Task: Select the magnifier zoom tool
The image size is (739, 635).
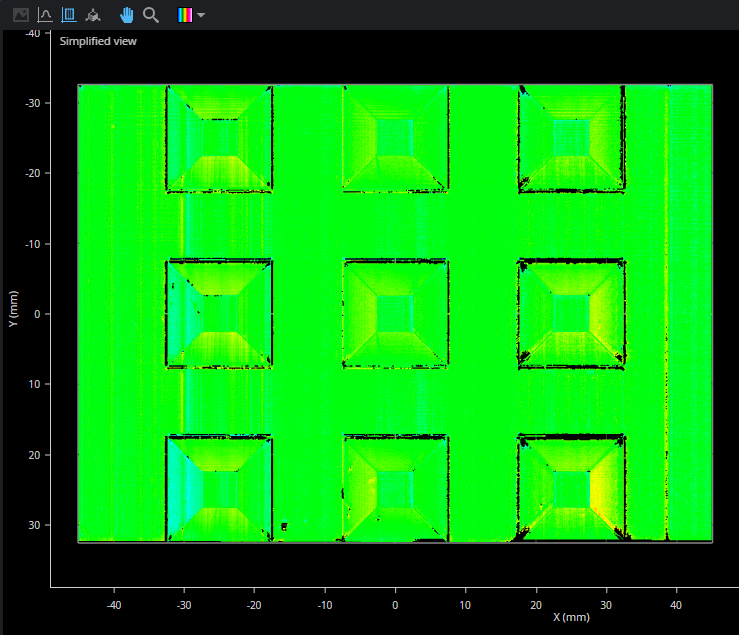Action: coord(151,15)
